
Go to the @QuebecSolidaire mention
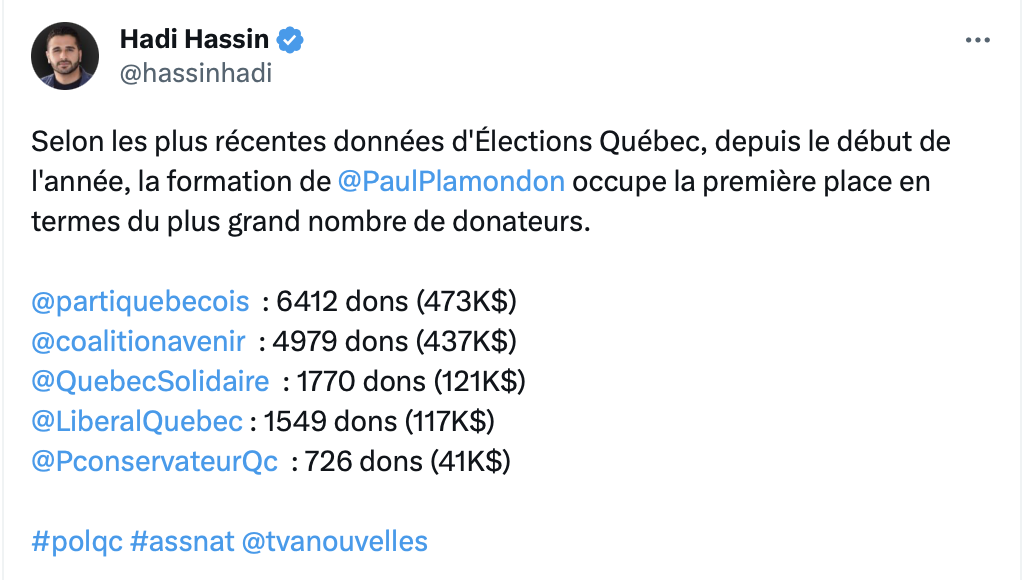click(150, 381)
